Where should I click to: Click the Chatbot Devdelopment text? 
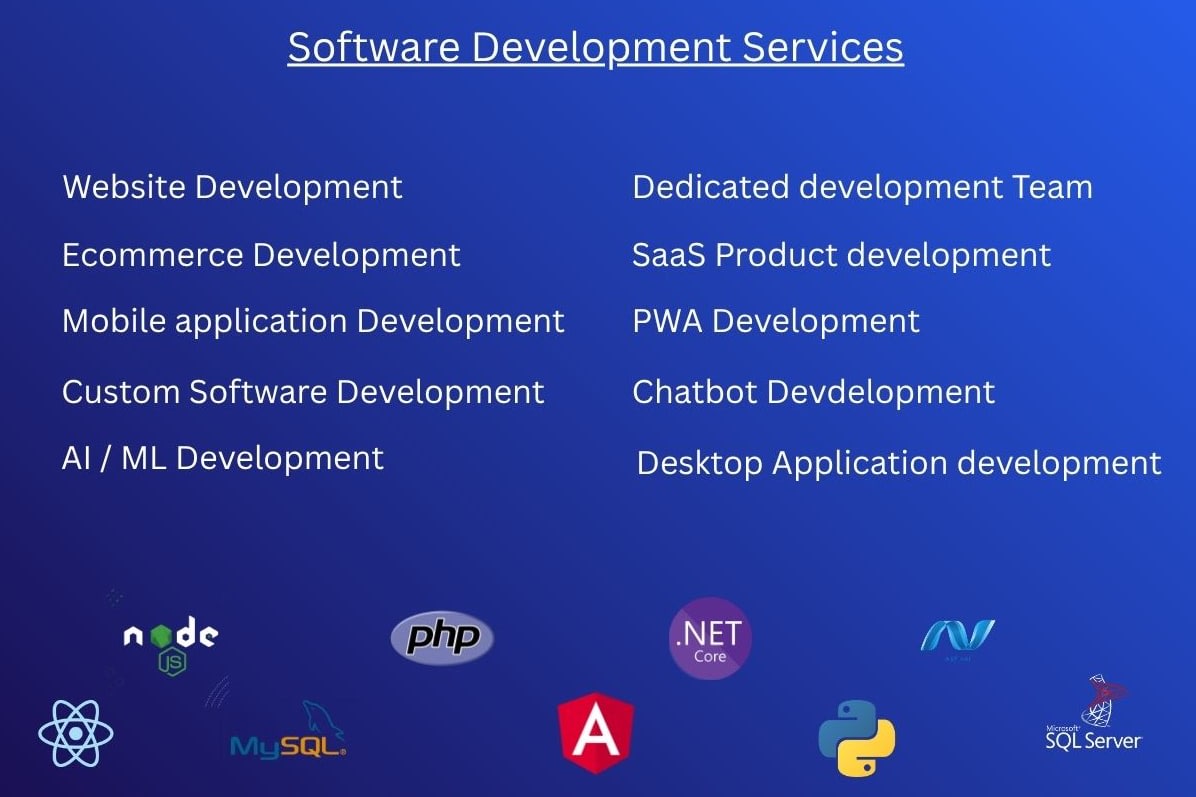pos(814,392)
